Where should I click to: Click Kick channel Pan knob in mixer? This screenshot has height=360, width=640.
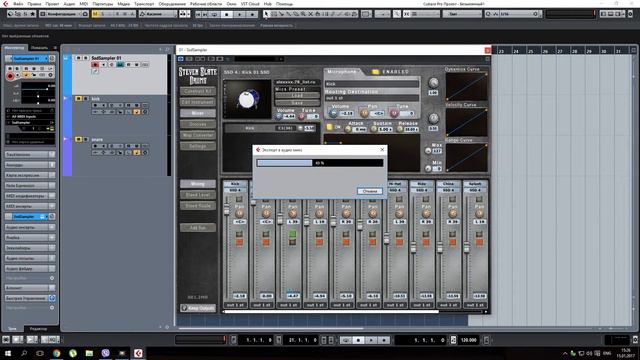tap(240, 213)
